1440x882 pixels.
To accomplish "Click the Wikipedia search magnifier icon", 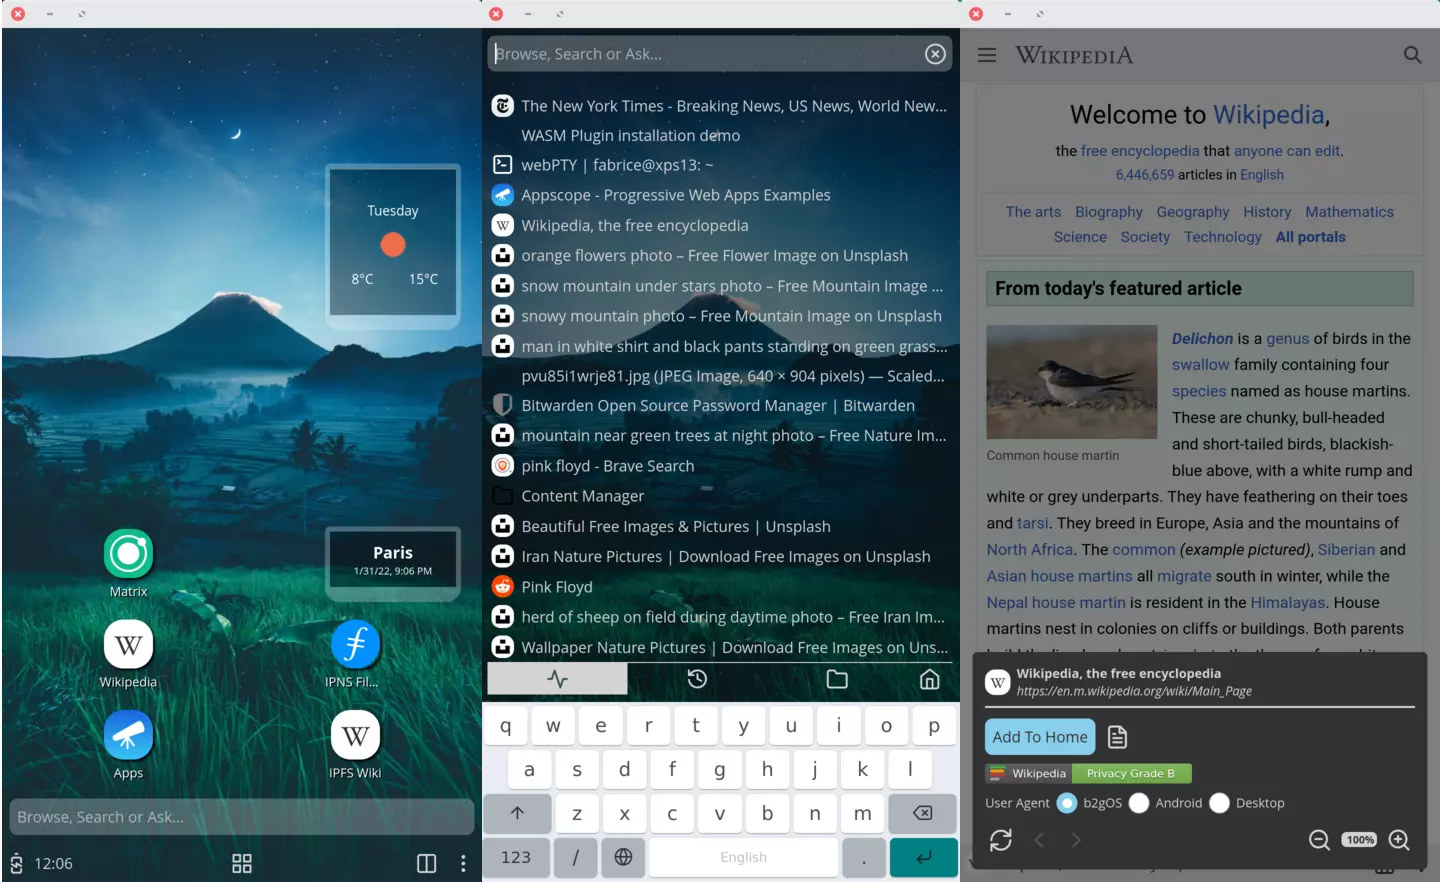I will pyautogui.click(x=1412, y=55).
